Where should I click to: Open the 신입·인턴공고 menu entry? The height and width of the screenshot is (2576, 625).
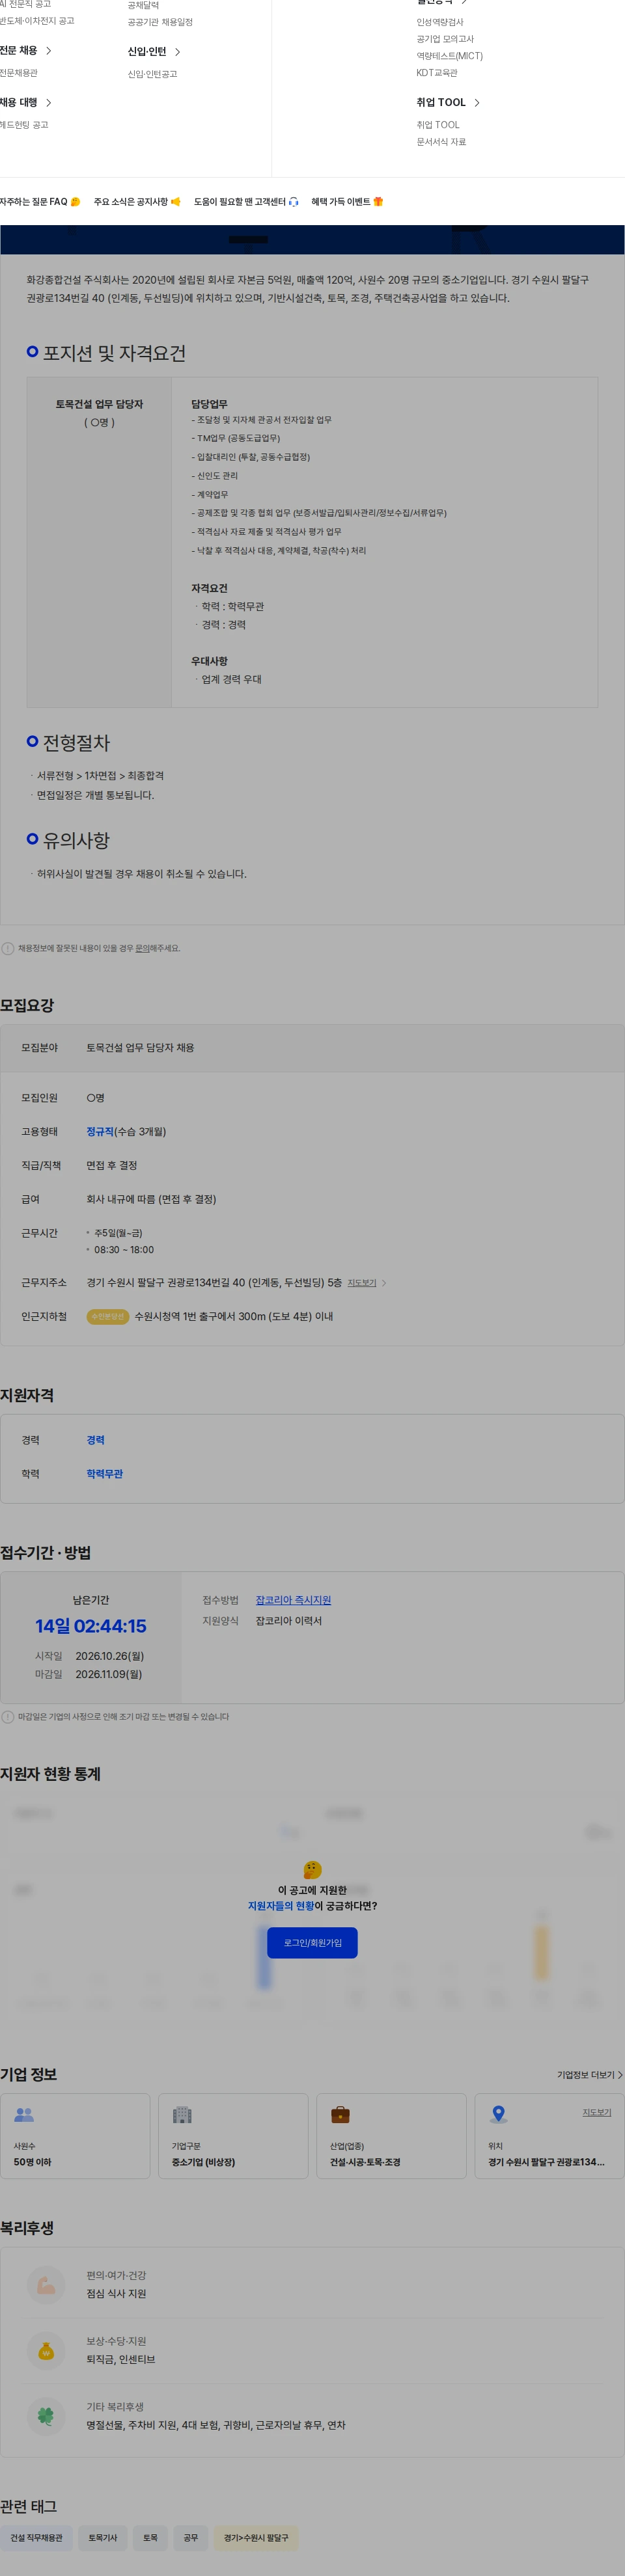coord(152,74)
